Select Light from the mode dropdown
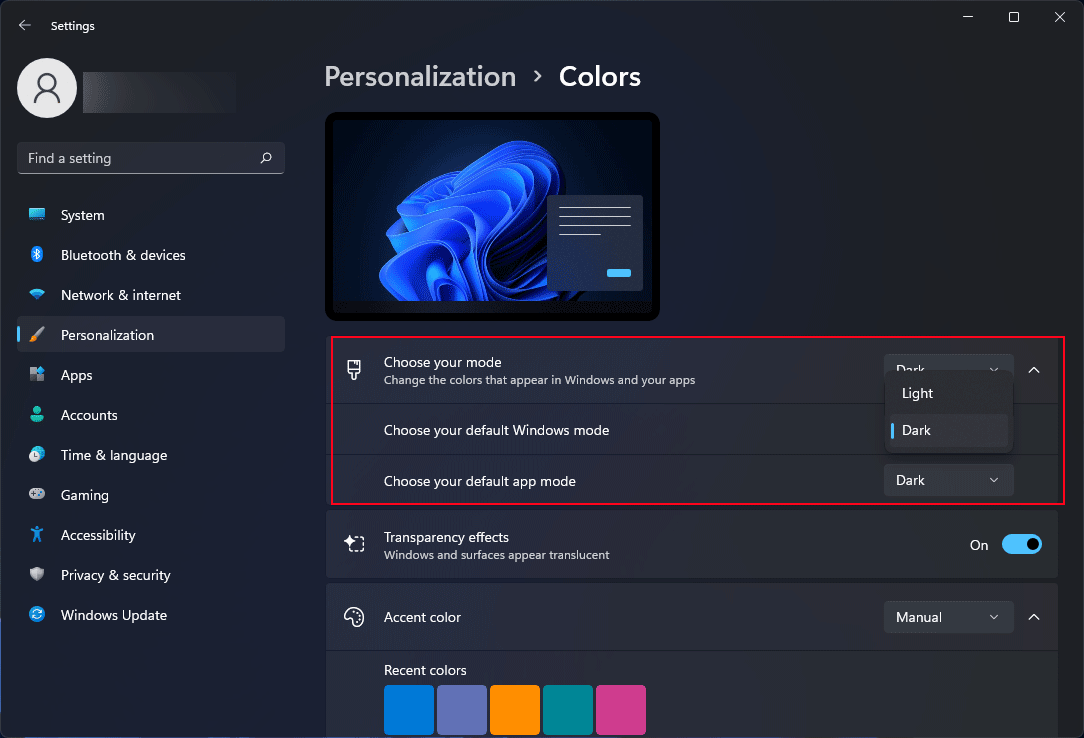The image size is (1084, 738). point(917,393)
